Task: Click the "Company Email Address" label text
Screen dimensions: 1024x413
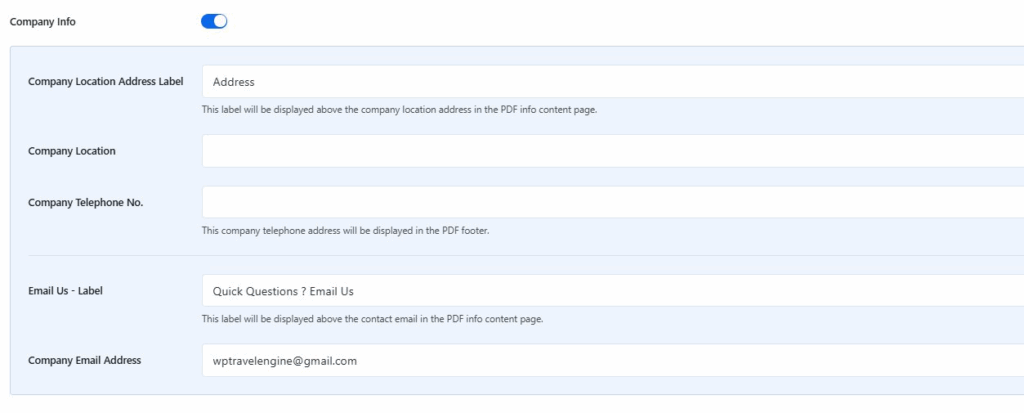Action: click(85, 360)
